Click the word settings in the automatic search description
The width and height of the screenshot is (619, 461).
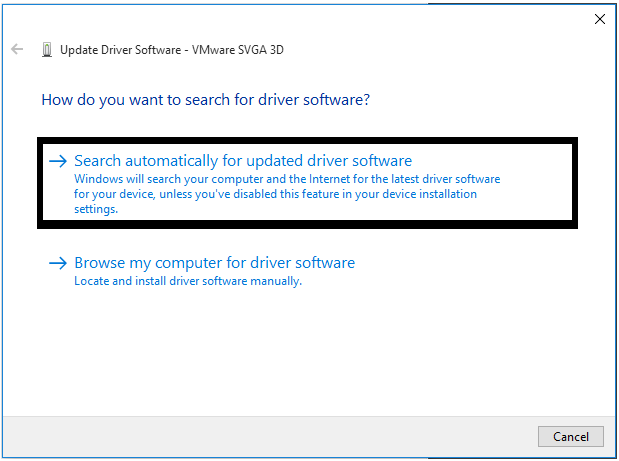(96, 209)
